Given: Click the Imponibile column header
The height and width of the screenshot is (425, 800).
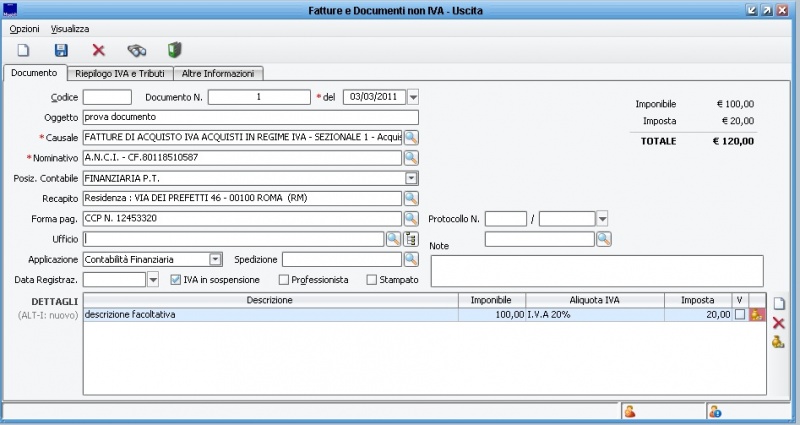Looking at the screenshot, I should coord(492,300).
